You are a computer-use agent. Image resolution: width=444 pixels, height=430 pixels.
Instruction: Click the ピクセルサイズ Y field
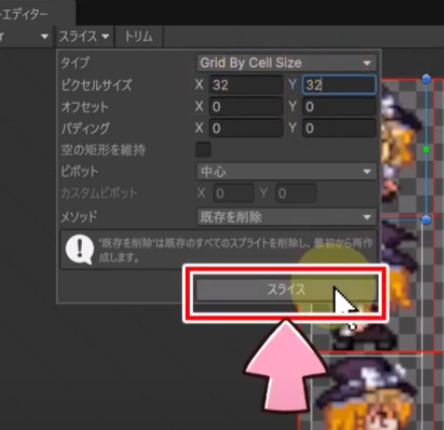[339, 85]
